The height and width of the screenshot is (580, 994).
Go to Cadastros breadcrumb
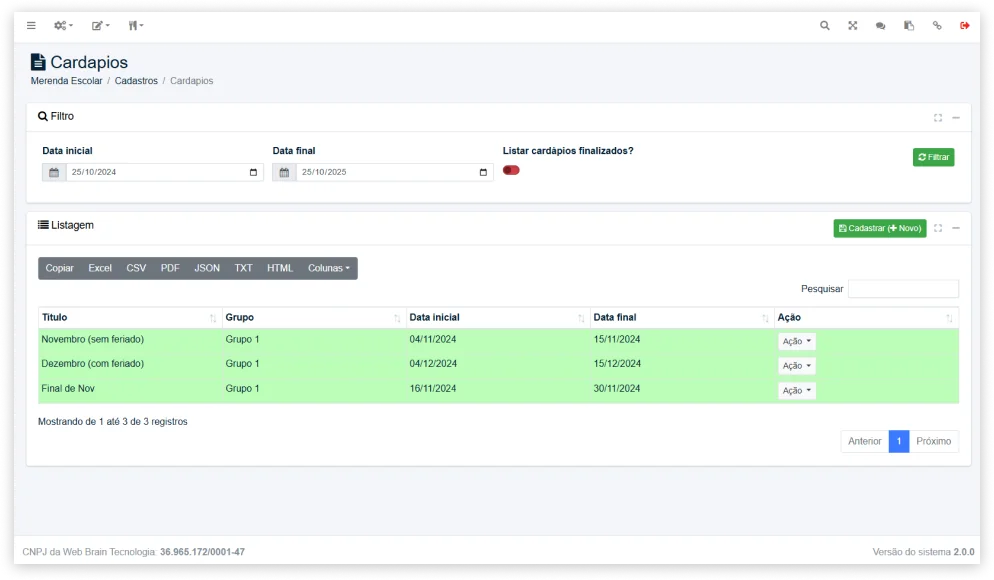[x=136, y=81]
